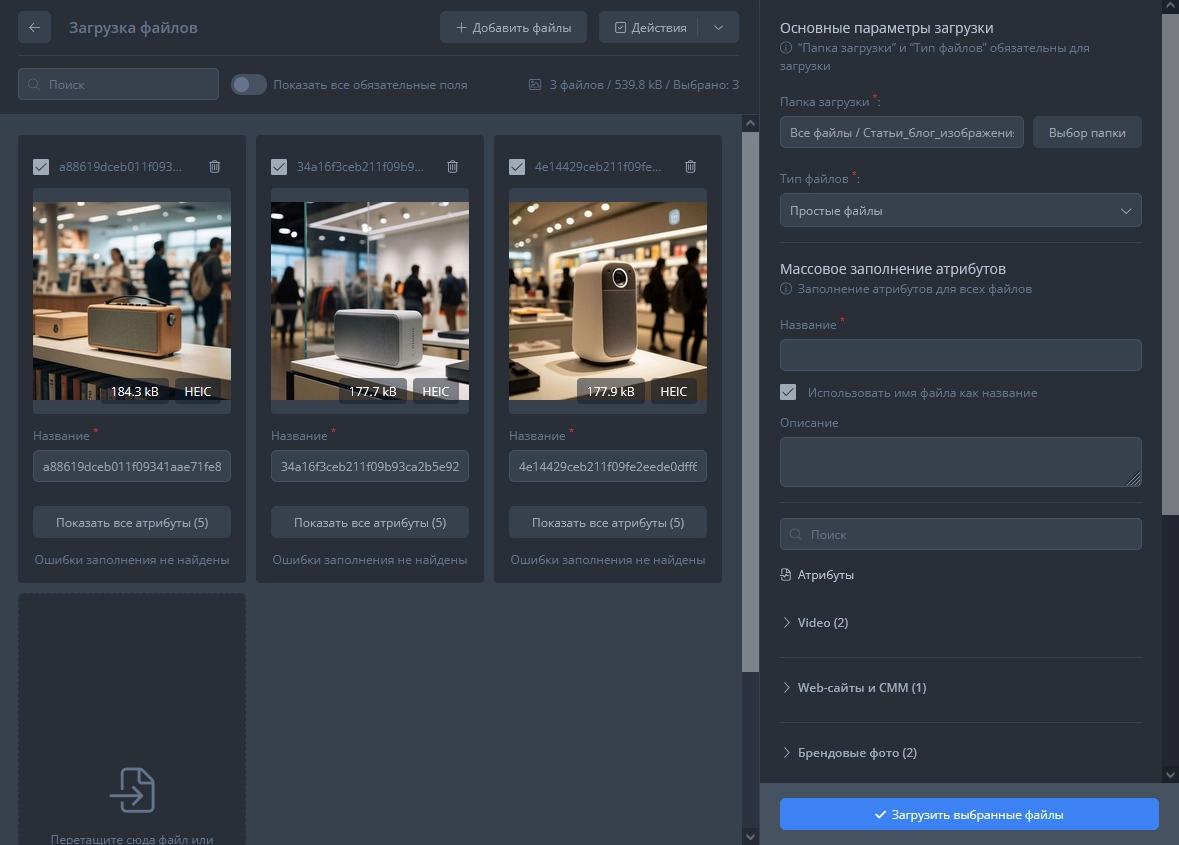Image resolution: width=1179 pixels, height=845 pixels.
Task: Uncheck the a88619dceb011f093 file checkbox
Action: 41,167
